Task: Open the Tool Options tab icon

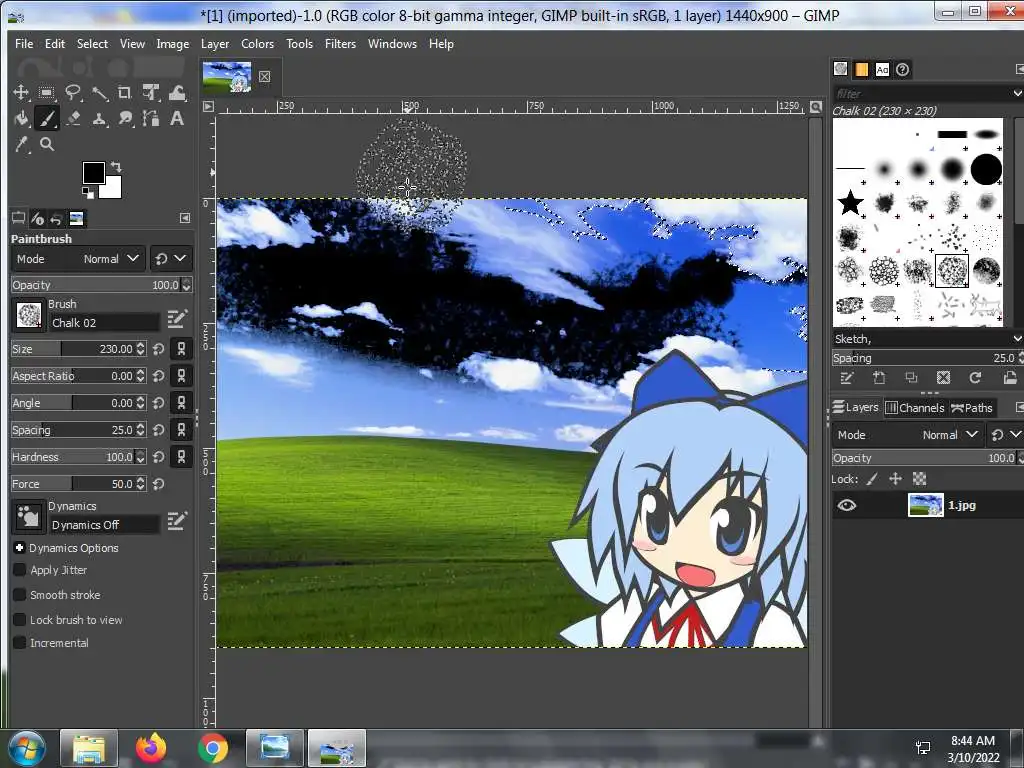Action: tap(18, 219)
